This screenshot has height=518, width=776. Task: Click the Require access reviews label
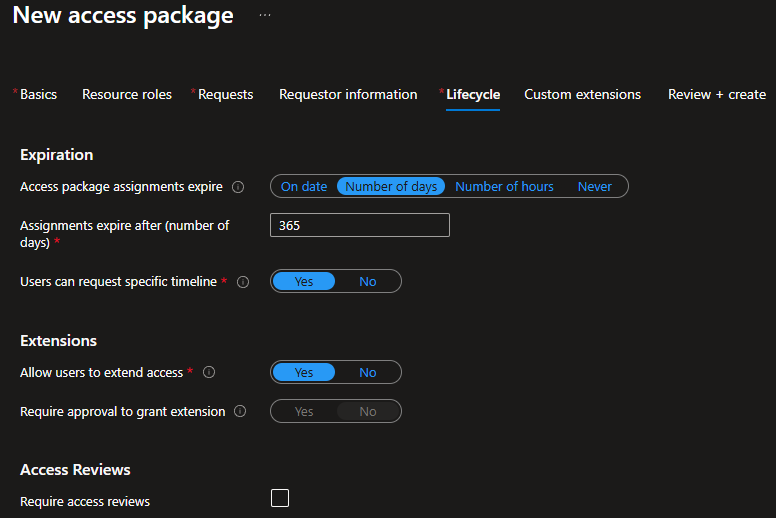point(85,502)
